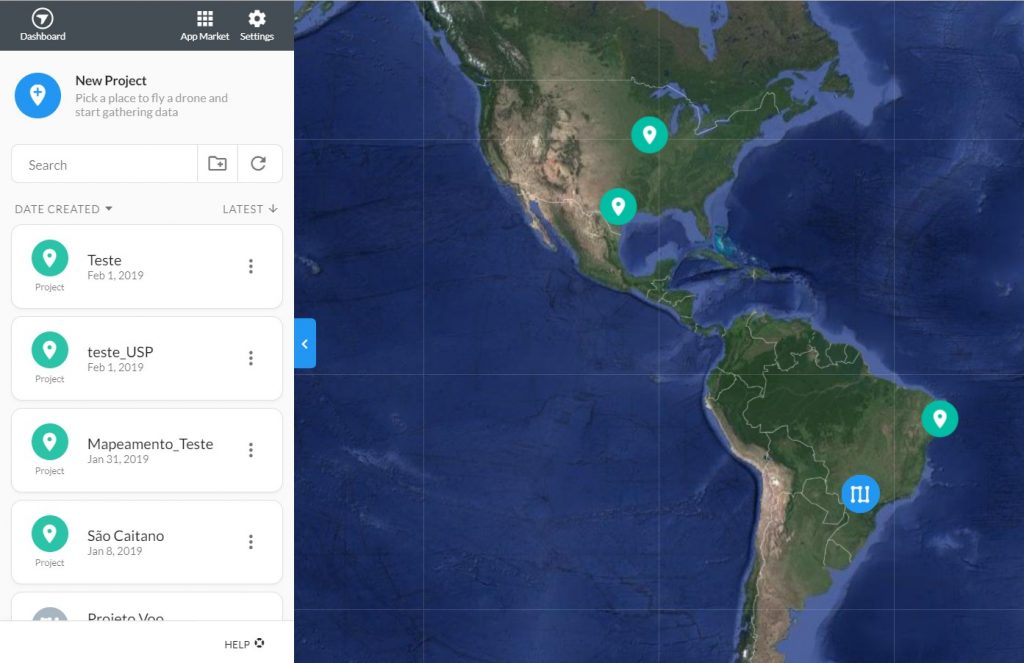Screen dimensions: 1024x663
Task: Click the teste_USP project pin icon
Action: click(x=50, y=350)
